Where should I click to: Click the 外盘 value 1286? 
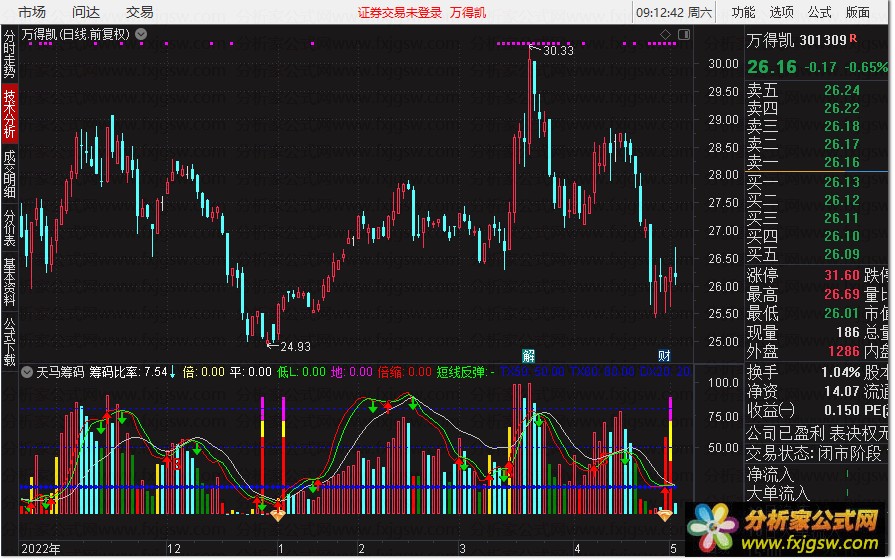click(844, 351)
